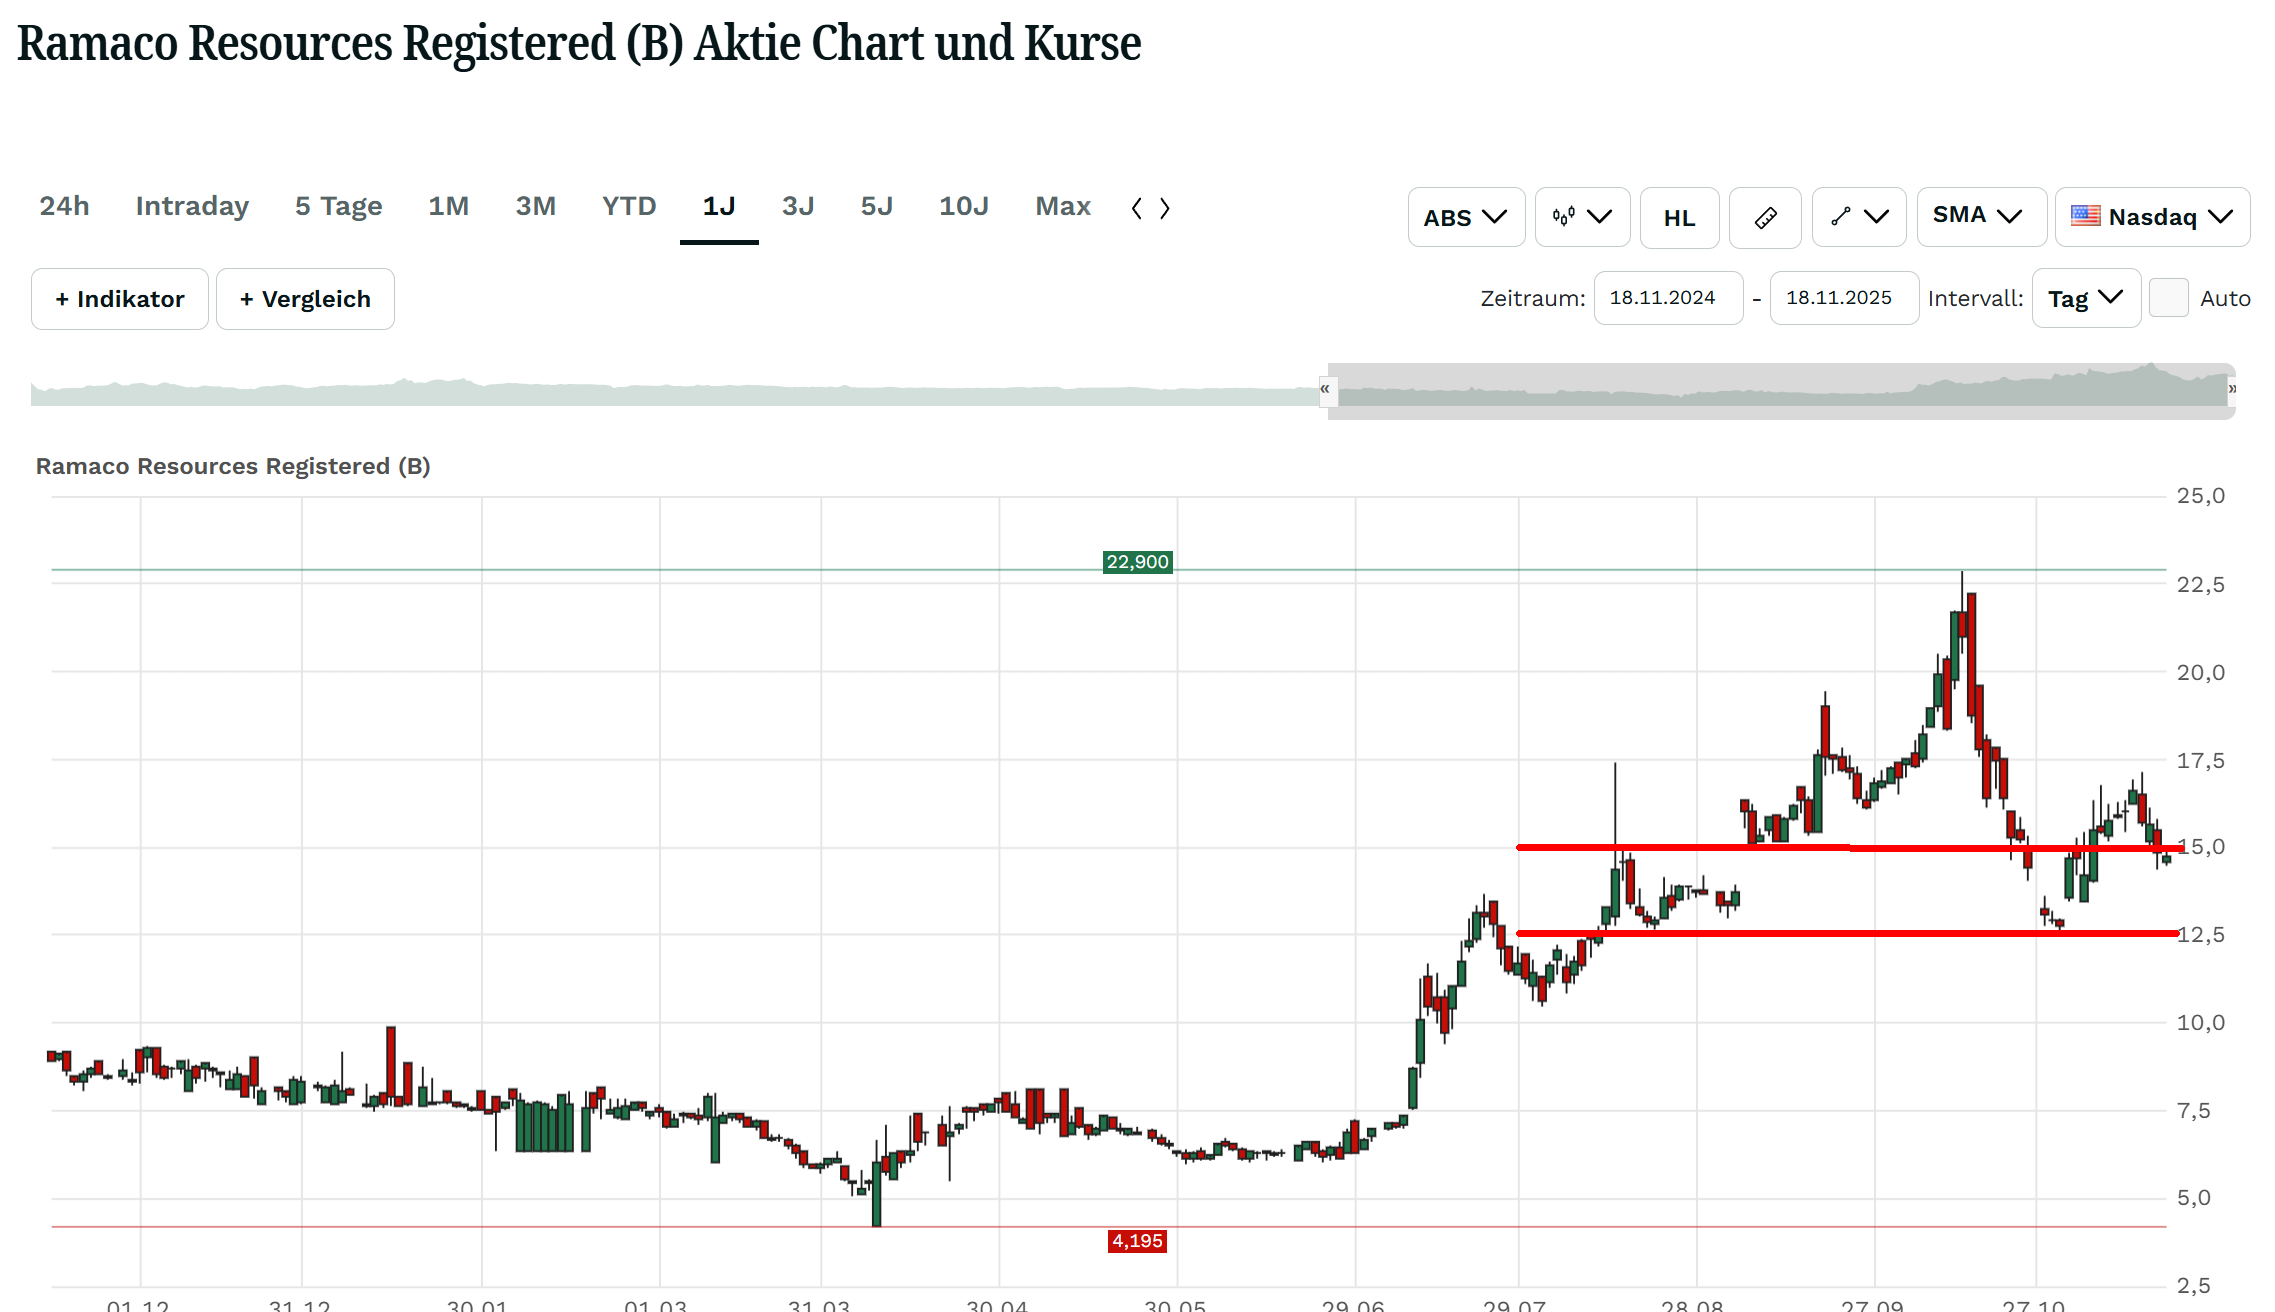Expand the ABS scale dropdown
This screenshot has height=1312, width=2275.
click(1465, 217)
